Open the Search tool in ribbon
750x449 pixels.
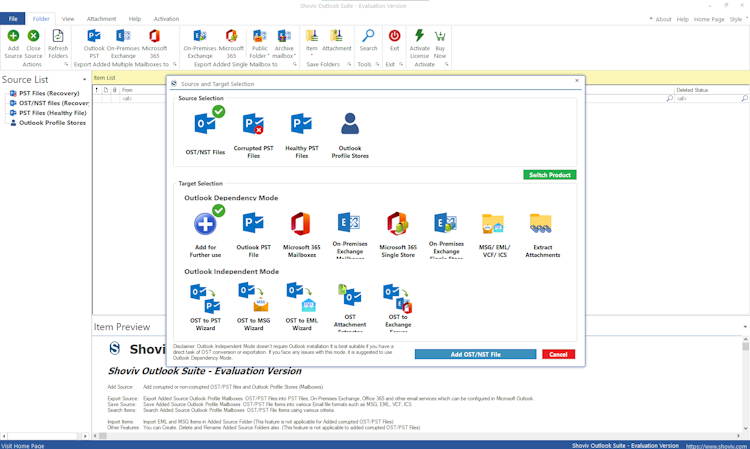point(368,41)
